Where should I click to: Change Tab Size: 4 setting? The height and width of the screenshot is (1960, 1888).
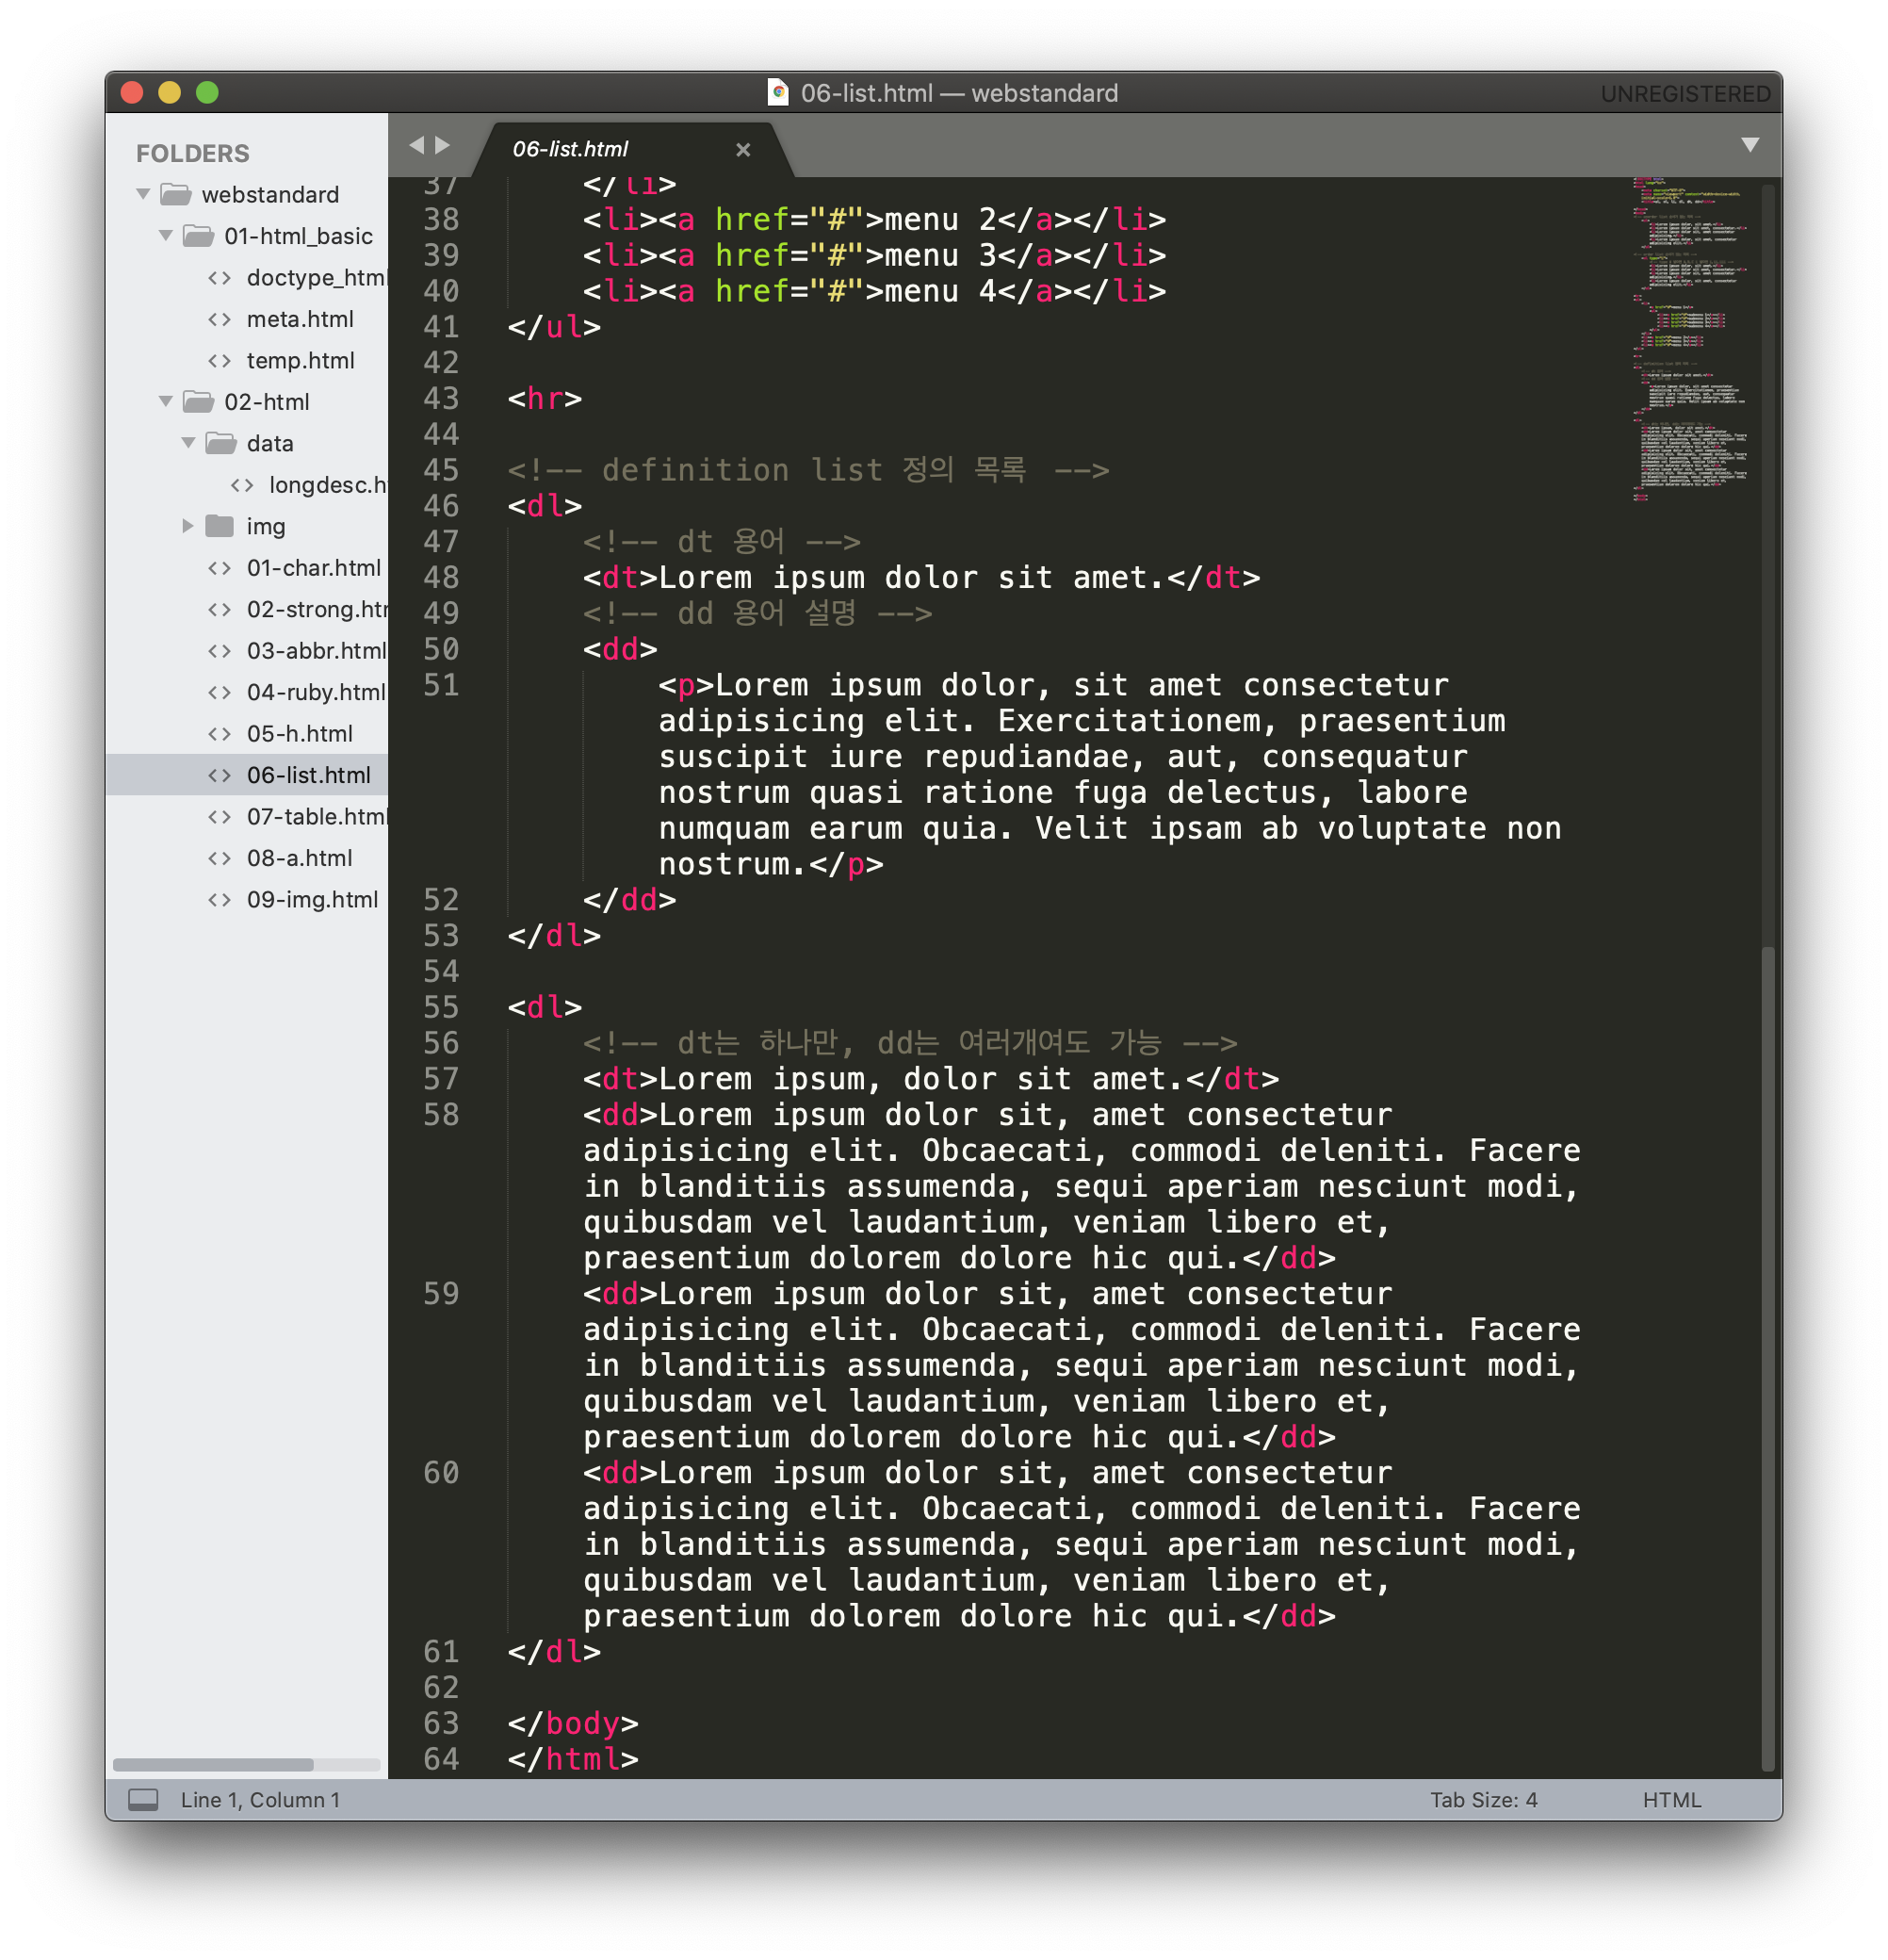point(1483,1800)
